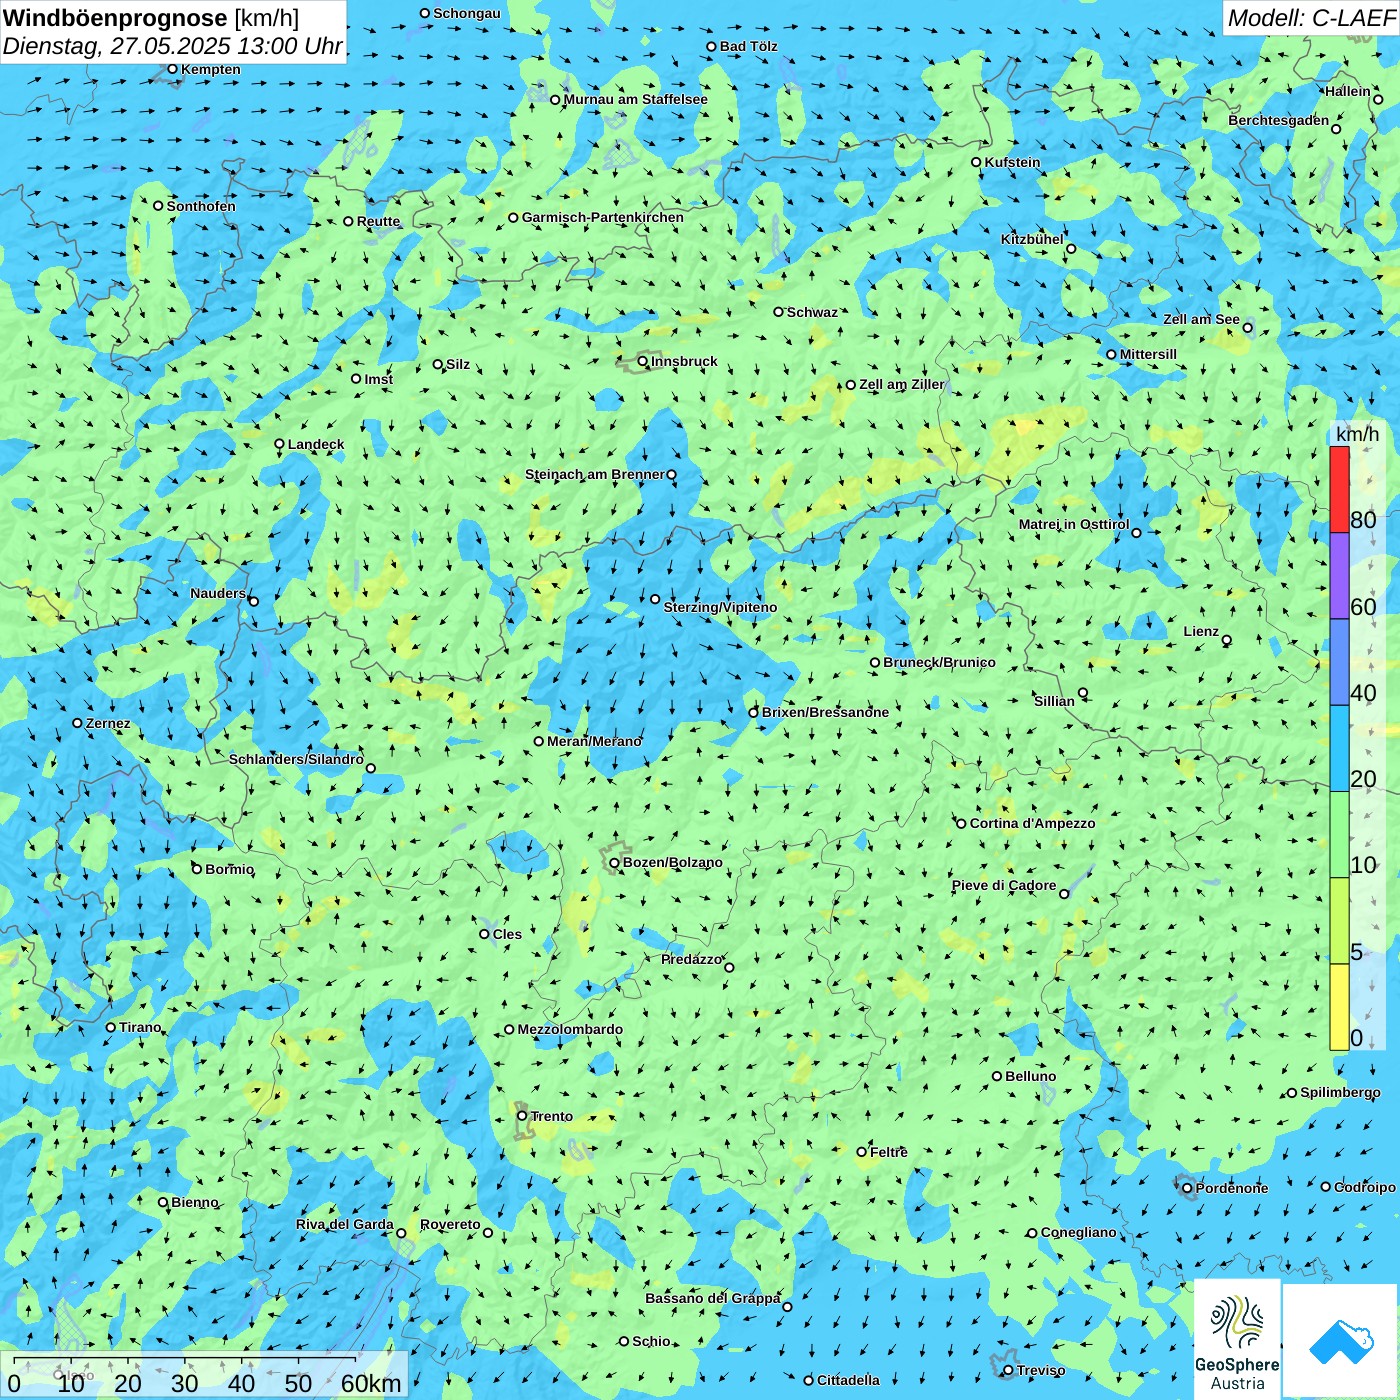The height and width of the screenshot is (1400, 1400).
Task: Click the 'Bruneck/Brunico' label
Action: [x=939, y=662]
